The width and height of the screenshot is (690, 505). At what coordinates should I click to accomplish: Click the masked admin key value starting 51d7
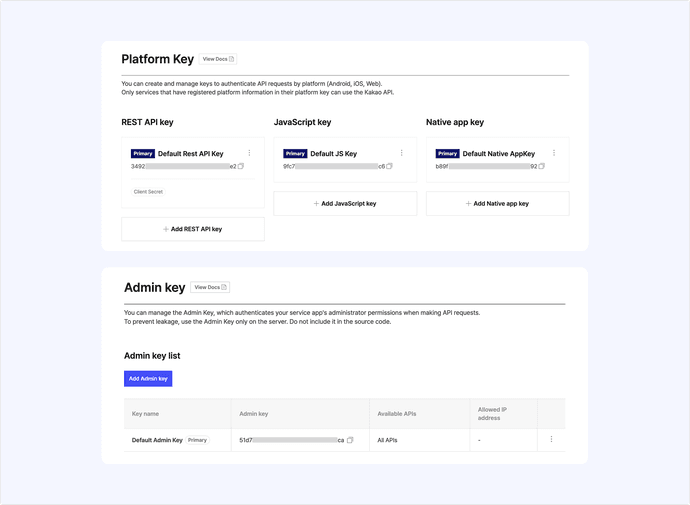click(x=291, y=440)
